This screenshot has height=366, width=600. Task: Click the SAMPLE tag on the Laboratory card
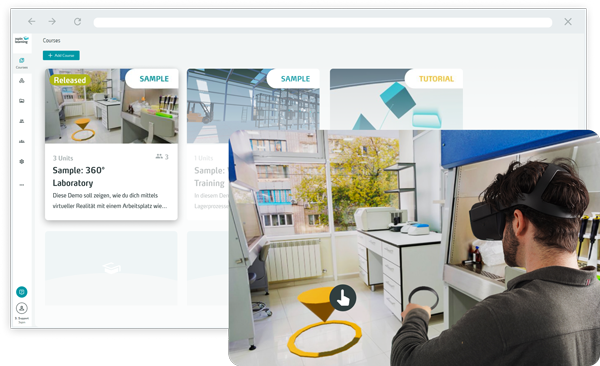point(154,79)
